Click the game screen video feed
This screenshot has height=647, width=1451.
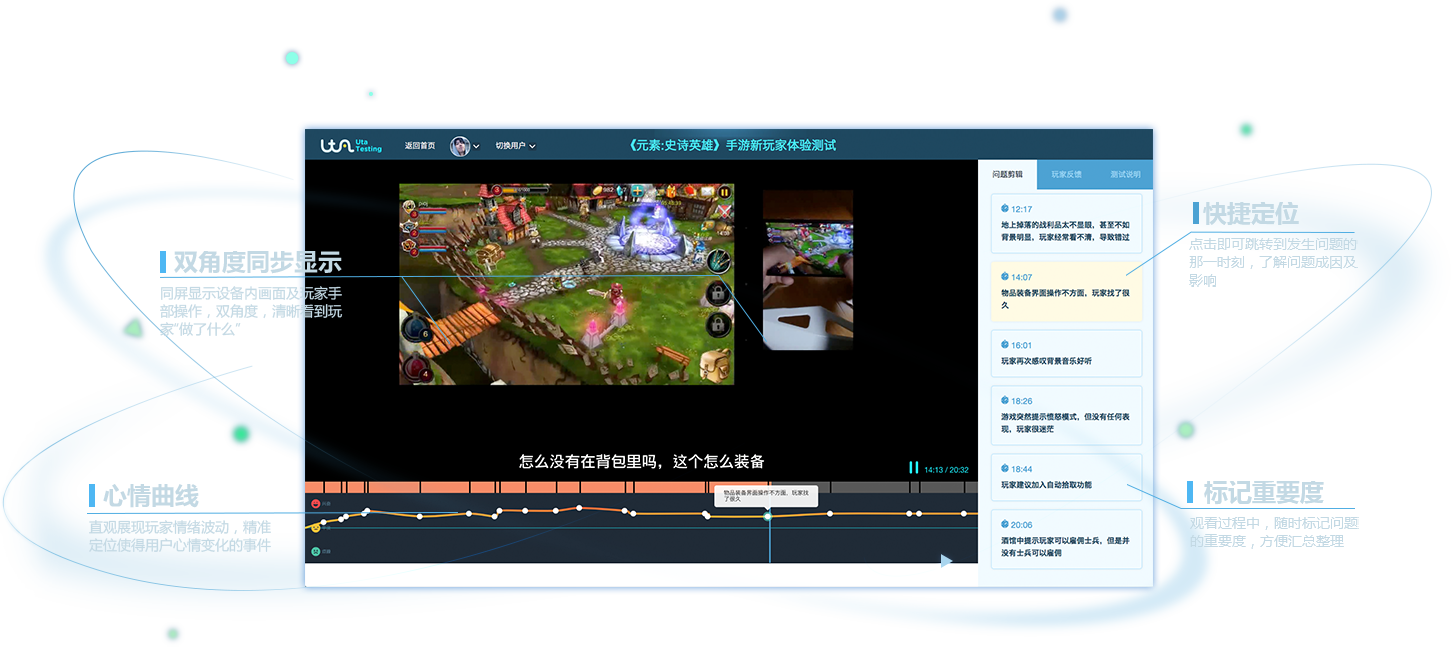pyautogui.click(x=566, y=284)
